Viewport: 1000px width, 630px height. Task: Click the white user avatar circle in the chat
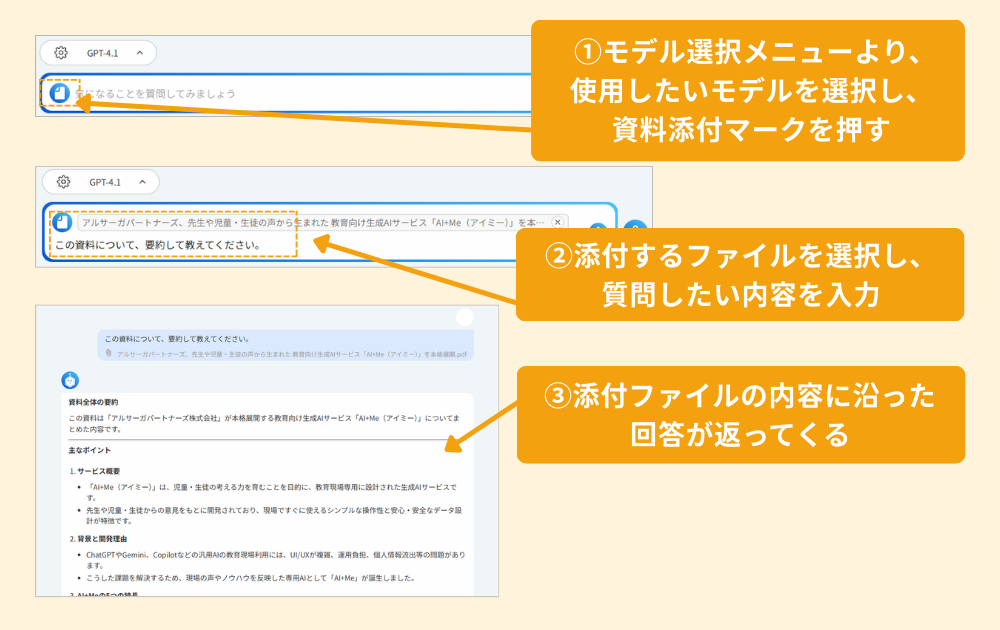click(x=464, y=319)
